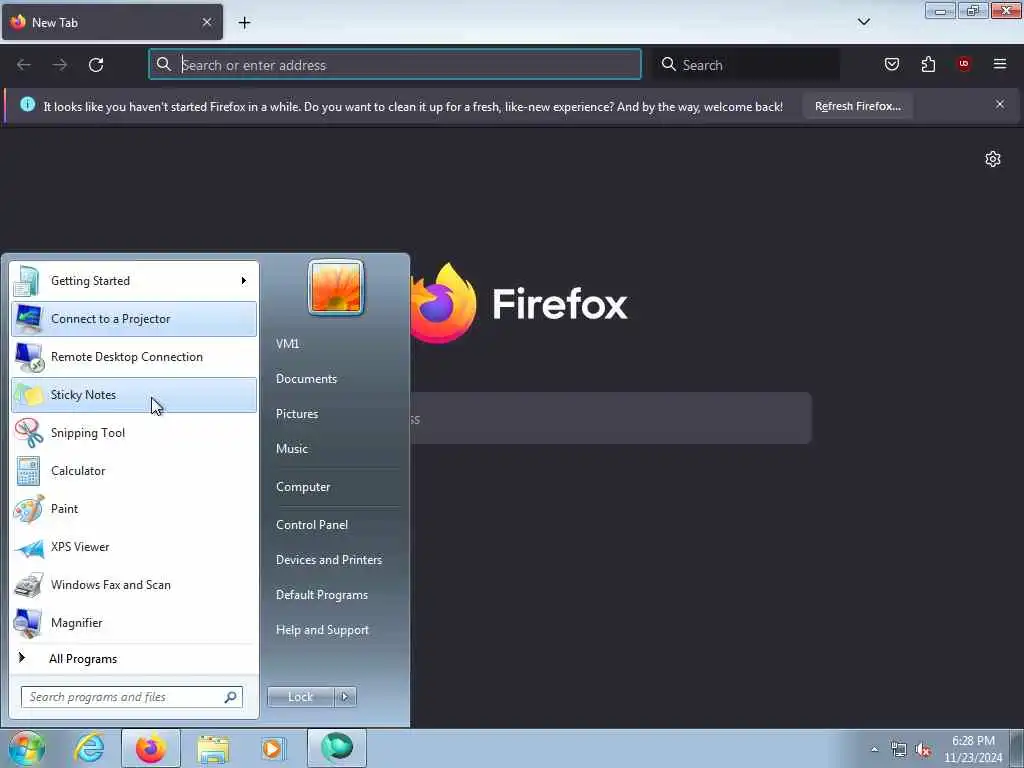Click the Lock button
Screen dimensions: 1024x768
tap(300, 697)
